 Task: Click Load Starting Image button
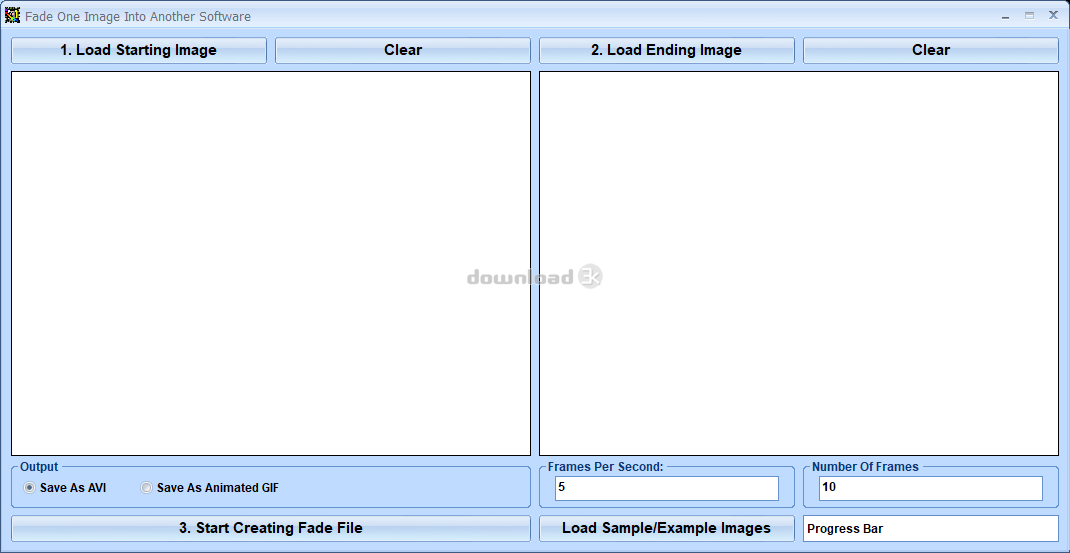139,51
